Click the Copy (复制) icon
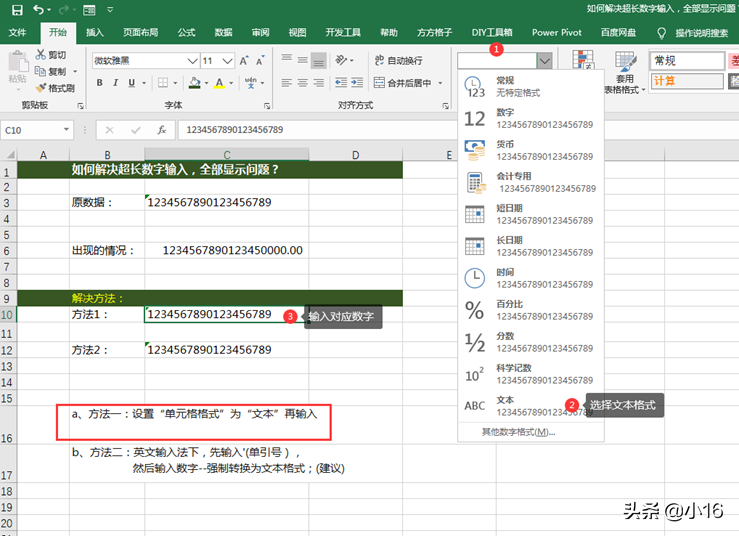739x536 pixels. [x=41, y=71]
